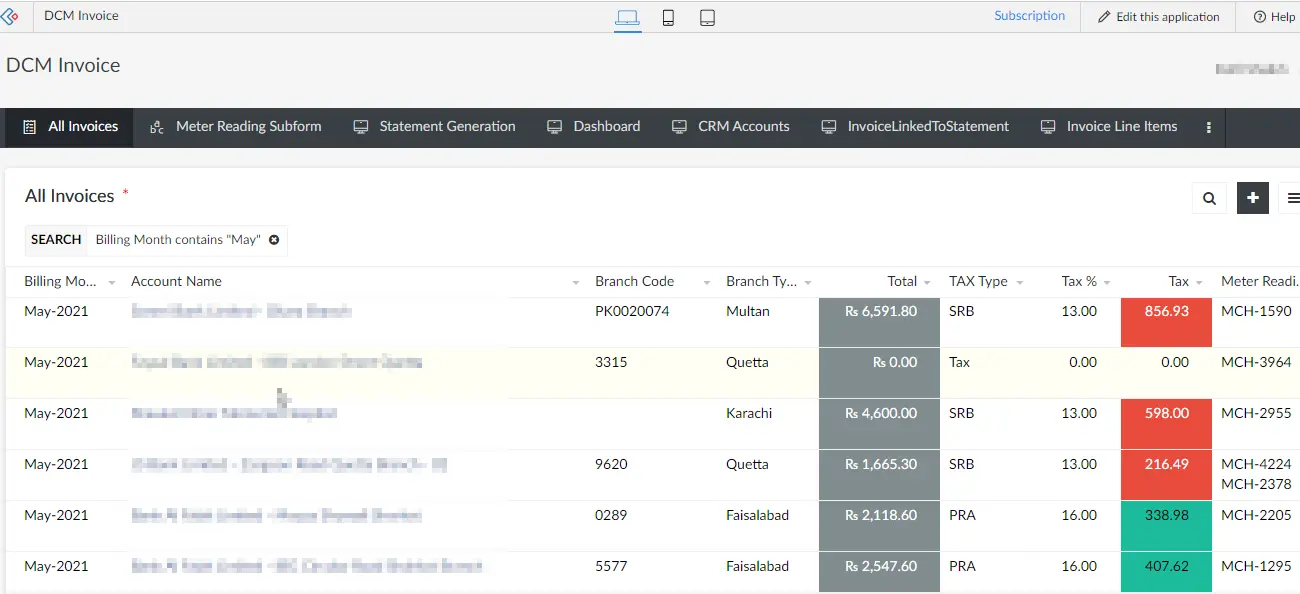
Task: Select the tablet layout preview icon
Action: click(x=707, y=17)
